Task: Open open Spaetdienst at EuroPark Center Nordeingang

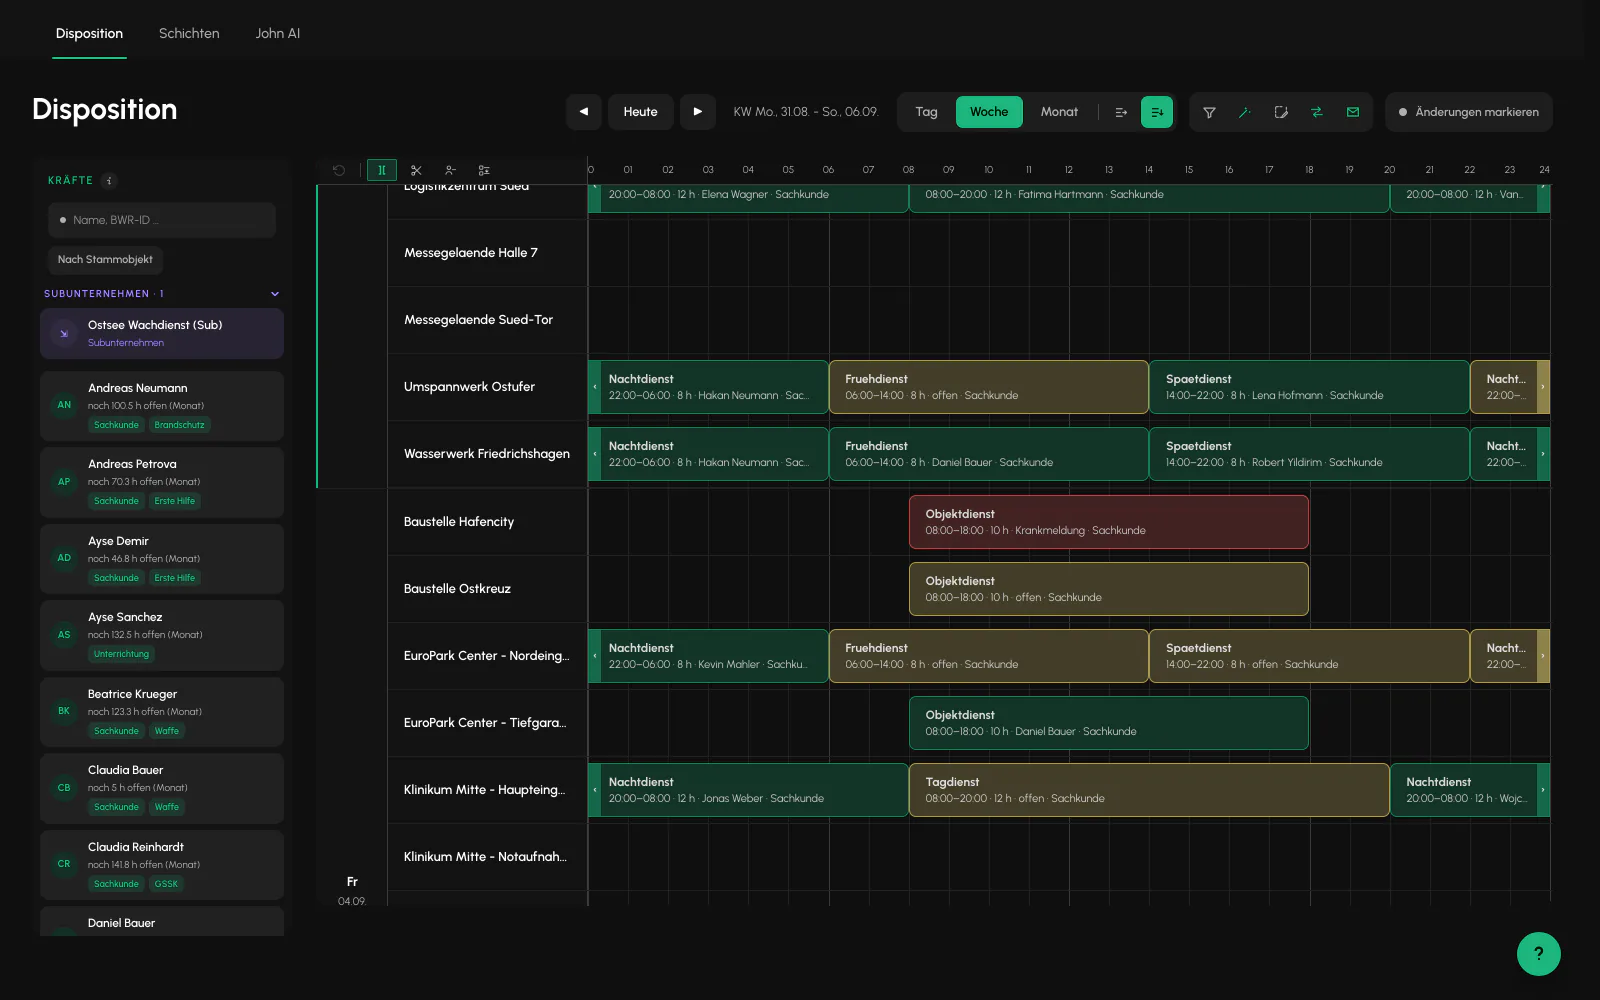Action: 1309,656
